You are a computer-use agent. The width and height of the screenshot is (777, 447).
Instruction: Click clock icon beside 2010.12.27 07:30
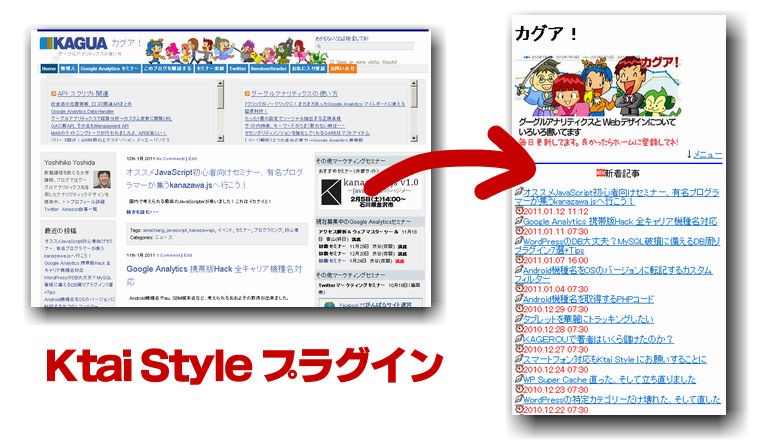pyautogui.click(x=519, y=349)
